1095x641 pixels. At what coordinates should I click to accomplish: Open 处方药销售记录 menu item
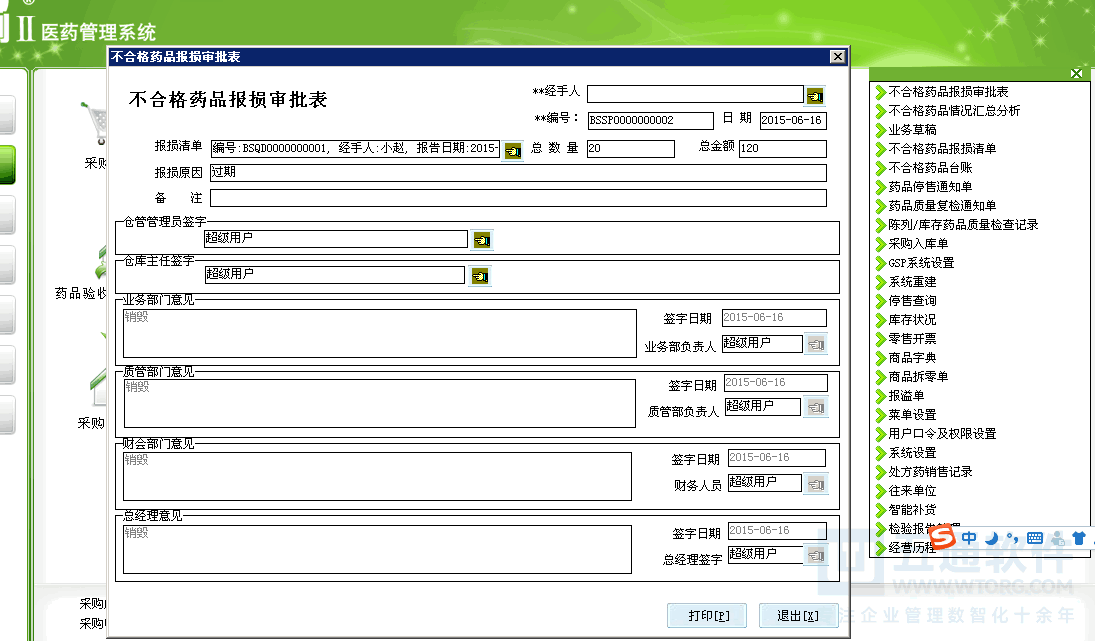coord(930,471)
